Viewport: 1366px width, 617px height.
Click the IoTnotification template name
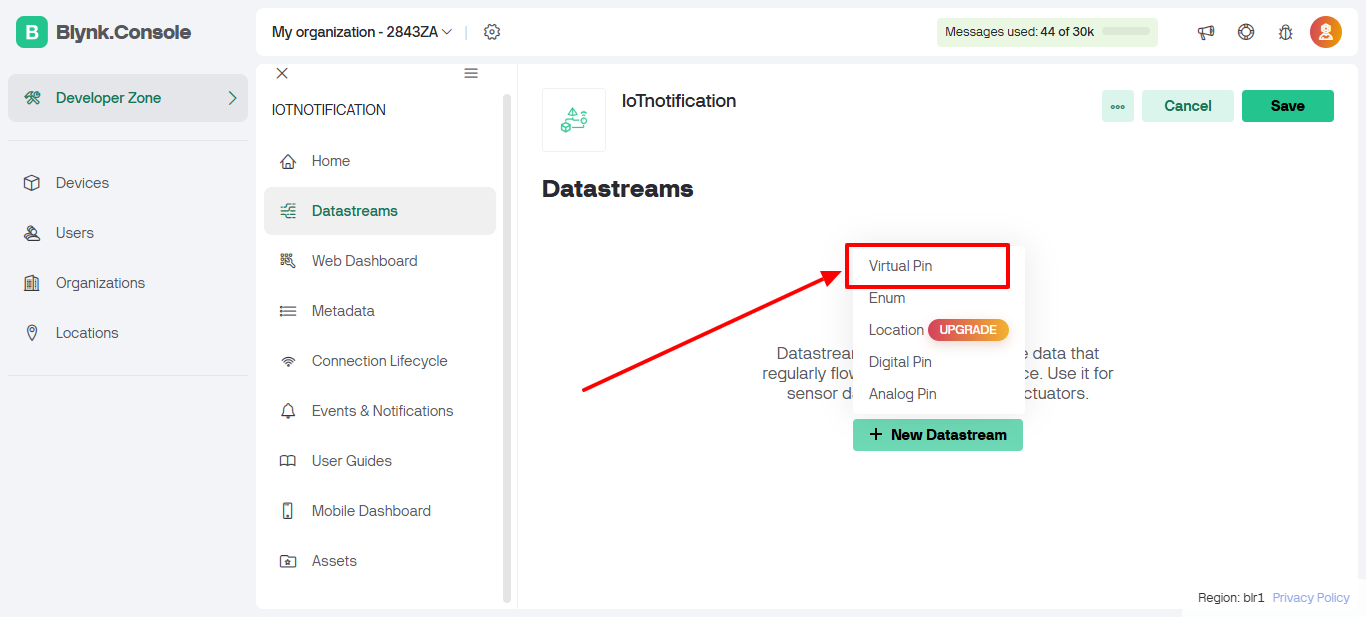679,101
